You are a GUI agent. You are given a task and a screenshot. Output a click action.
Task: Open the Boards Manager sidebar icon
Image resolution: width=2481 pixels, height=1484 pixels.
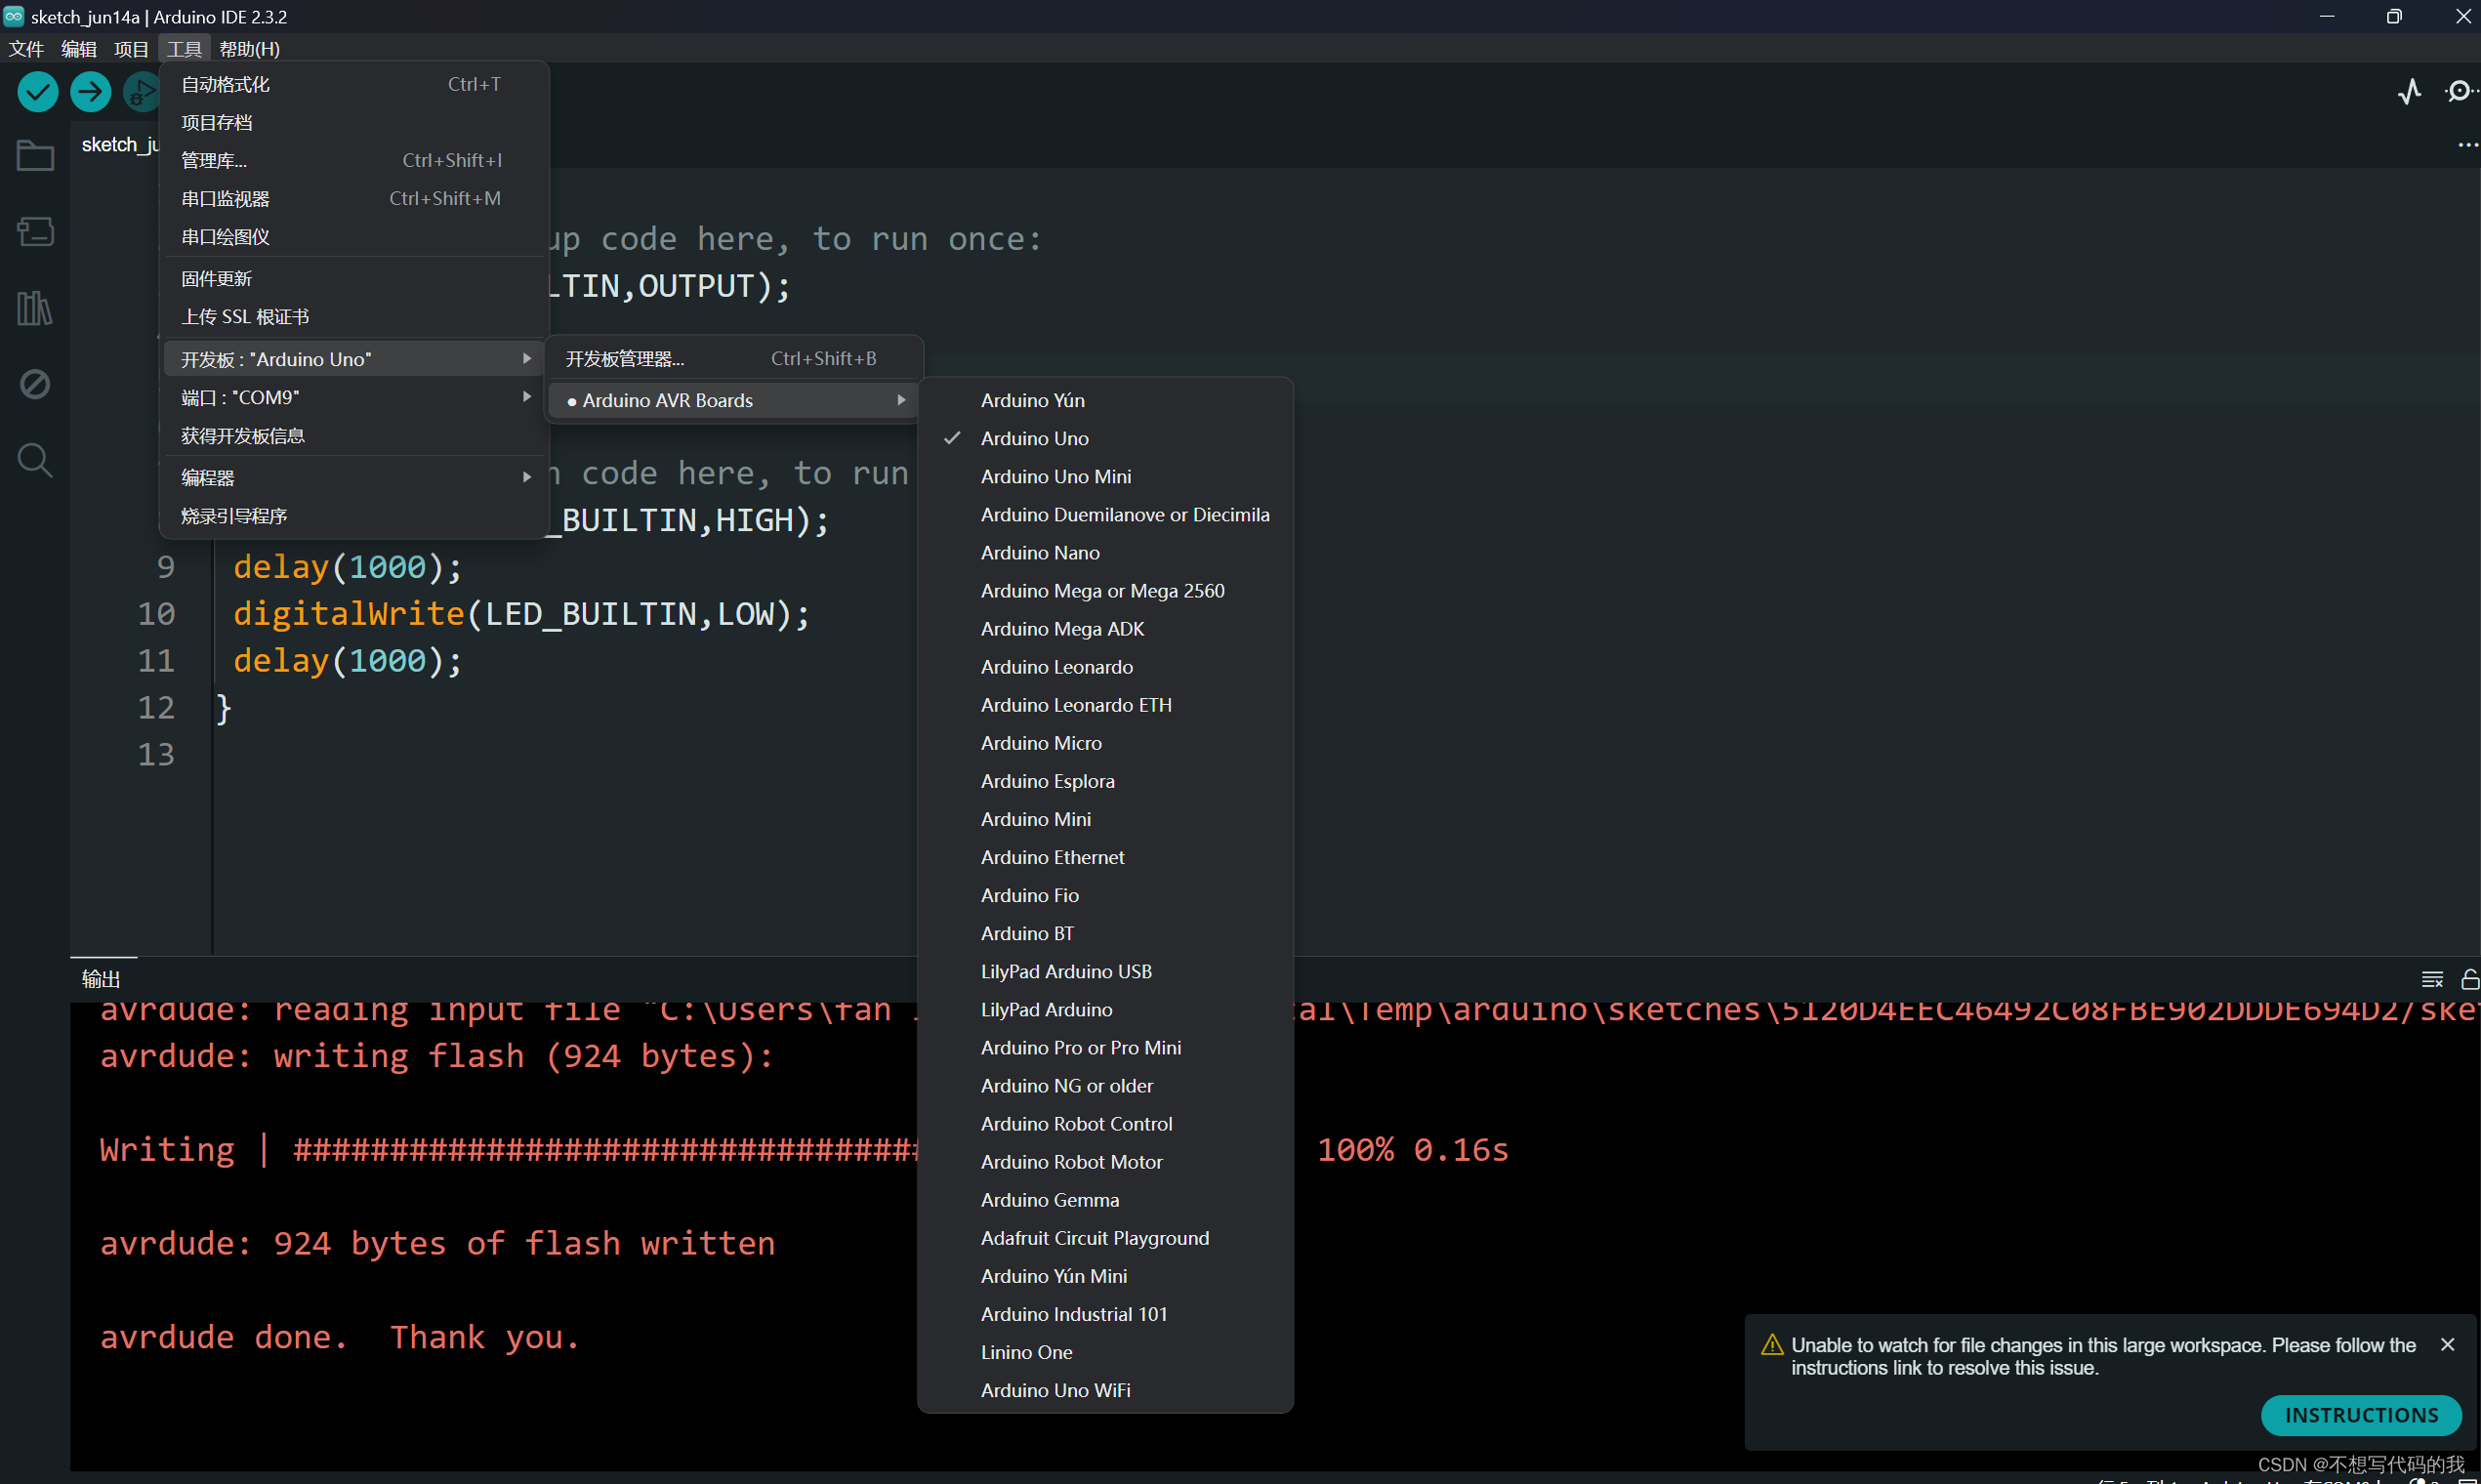35,232
